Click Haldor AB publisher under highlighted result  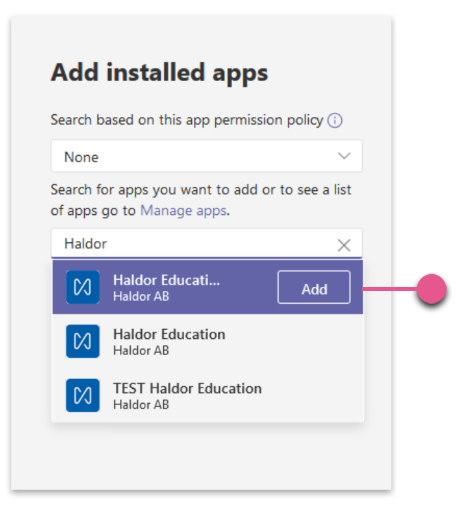[x=141, y=296]
